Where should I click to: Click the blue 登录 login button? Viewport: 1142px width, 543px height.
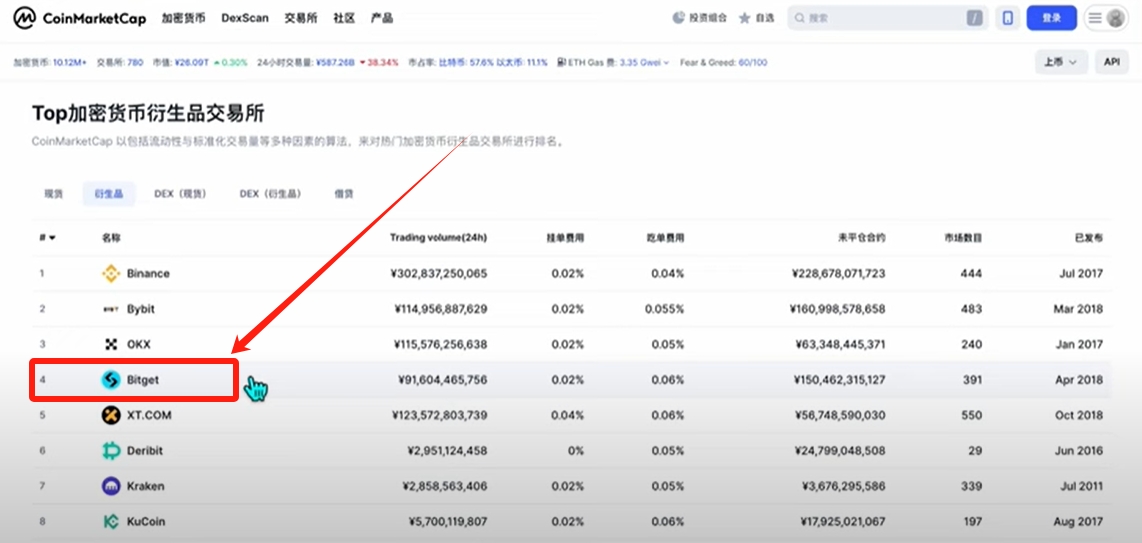[x=1052, y=18]
